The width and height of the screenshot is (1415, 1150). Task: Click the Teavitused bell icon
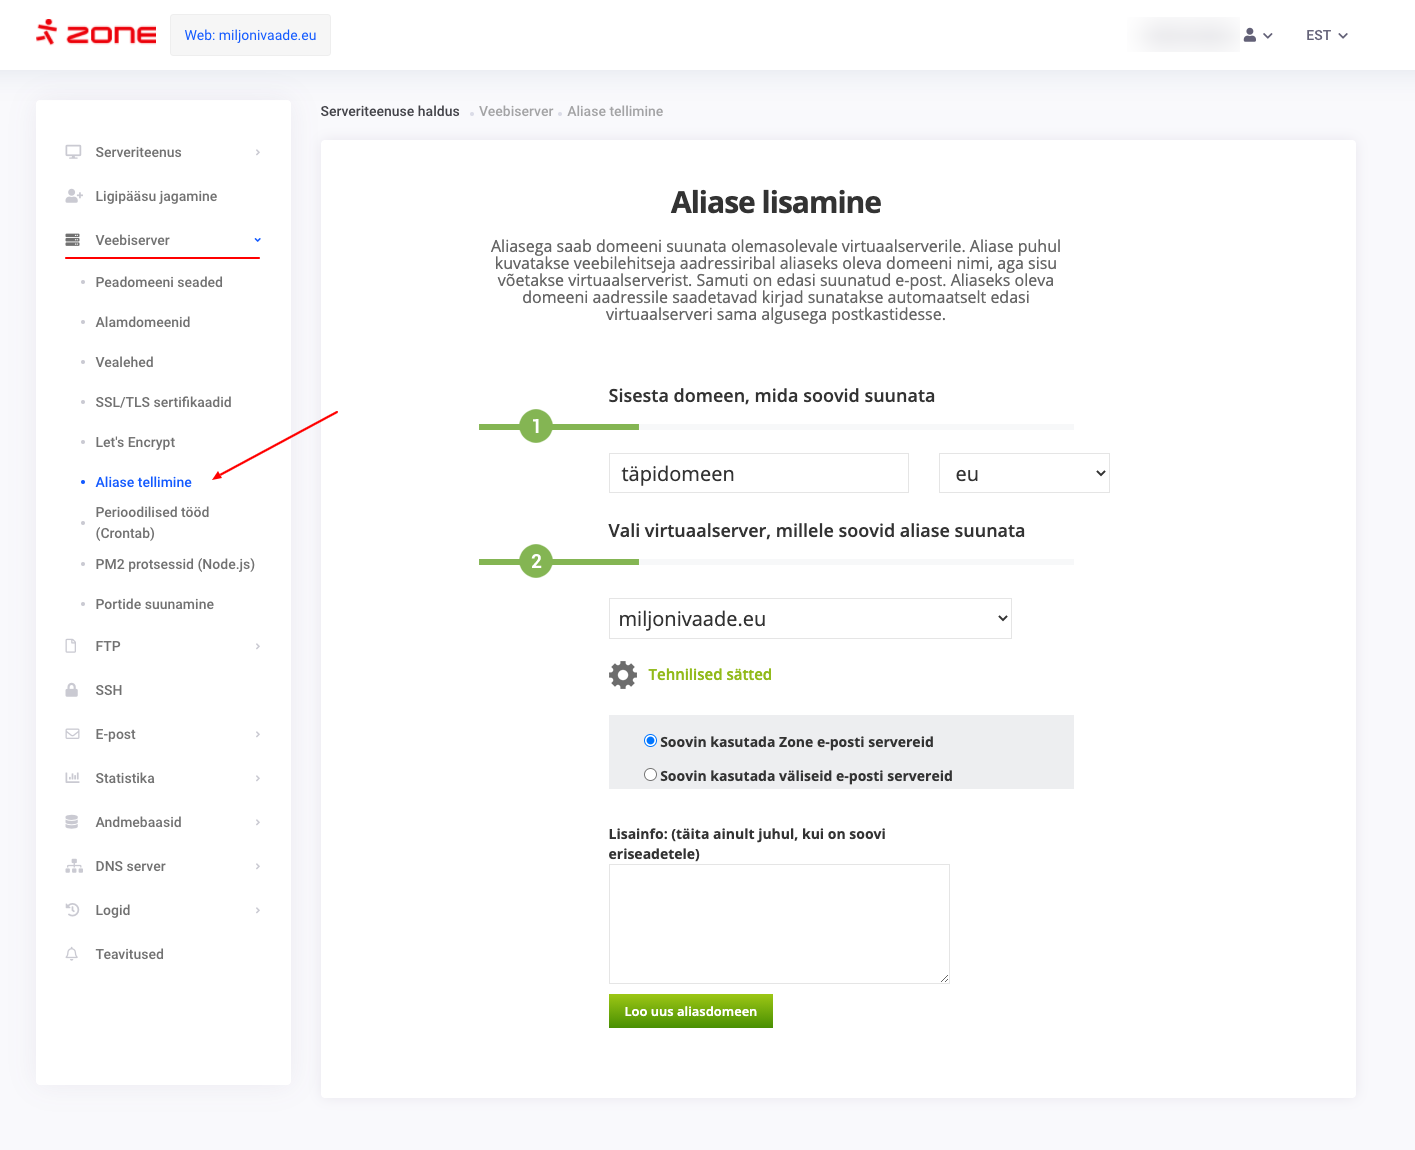click(x=72, y=954)
